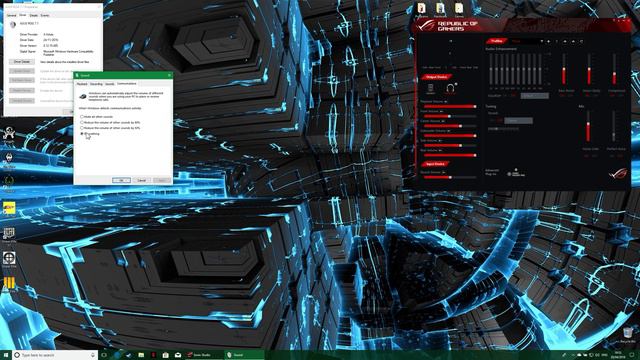Viewport: 640px width, 360px height.
Task: Adjust the Front Volume slider
Action: pos(449,116)
